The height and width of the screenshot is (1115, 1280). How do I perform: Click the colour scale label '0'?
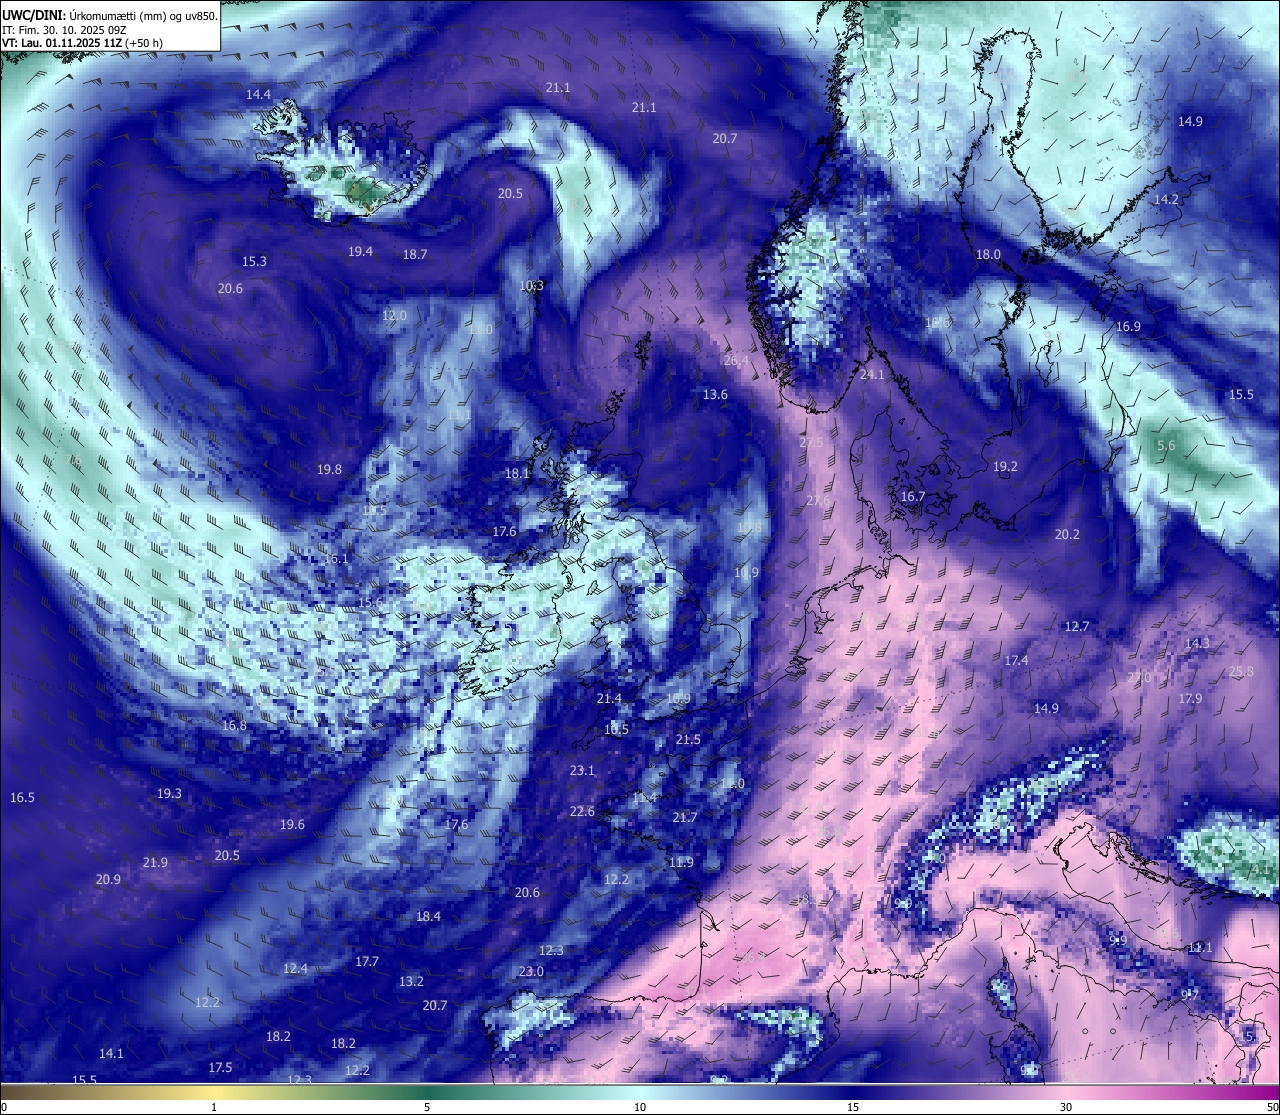[x=3, y=1107]
